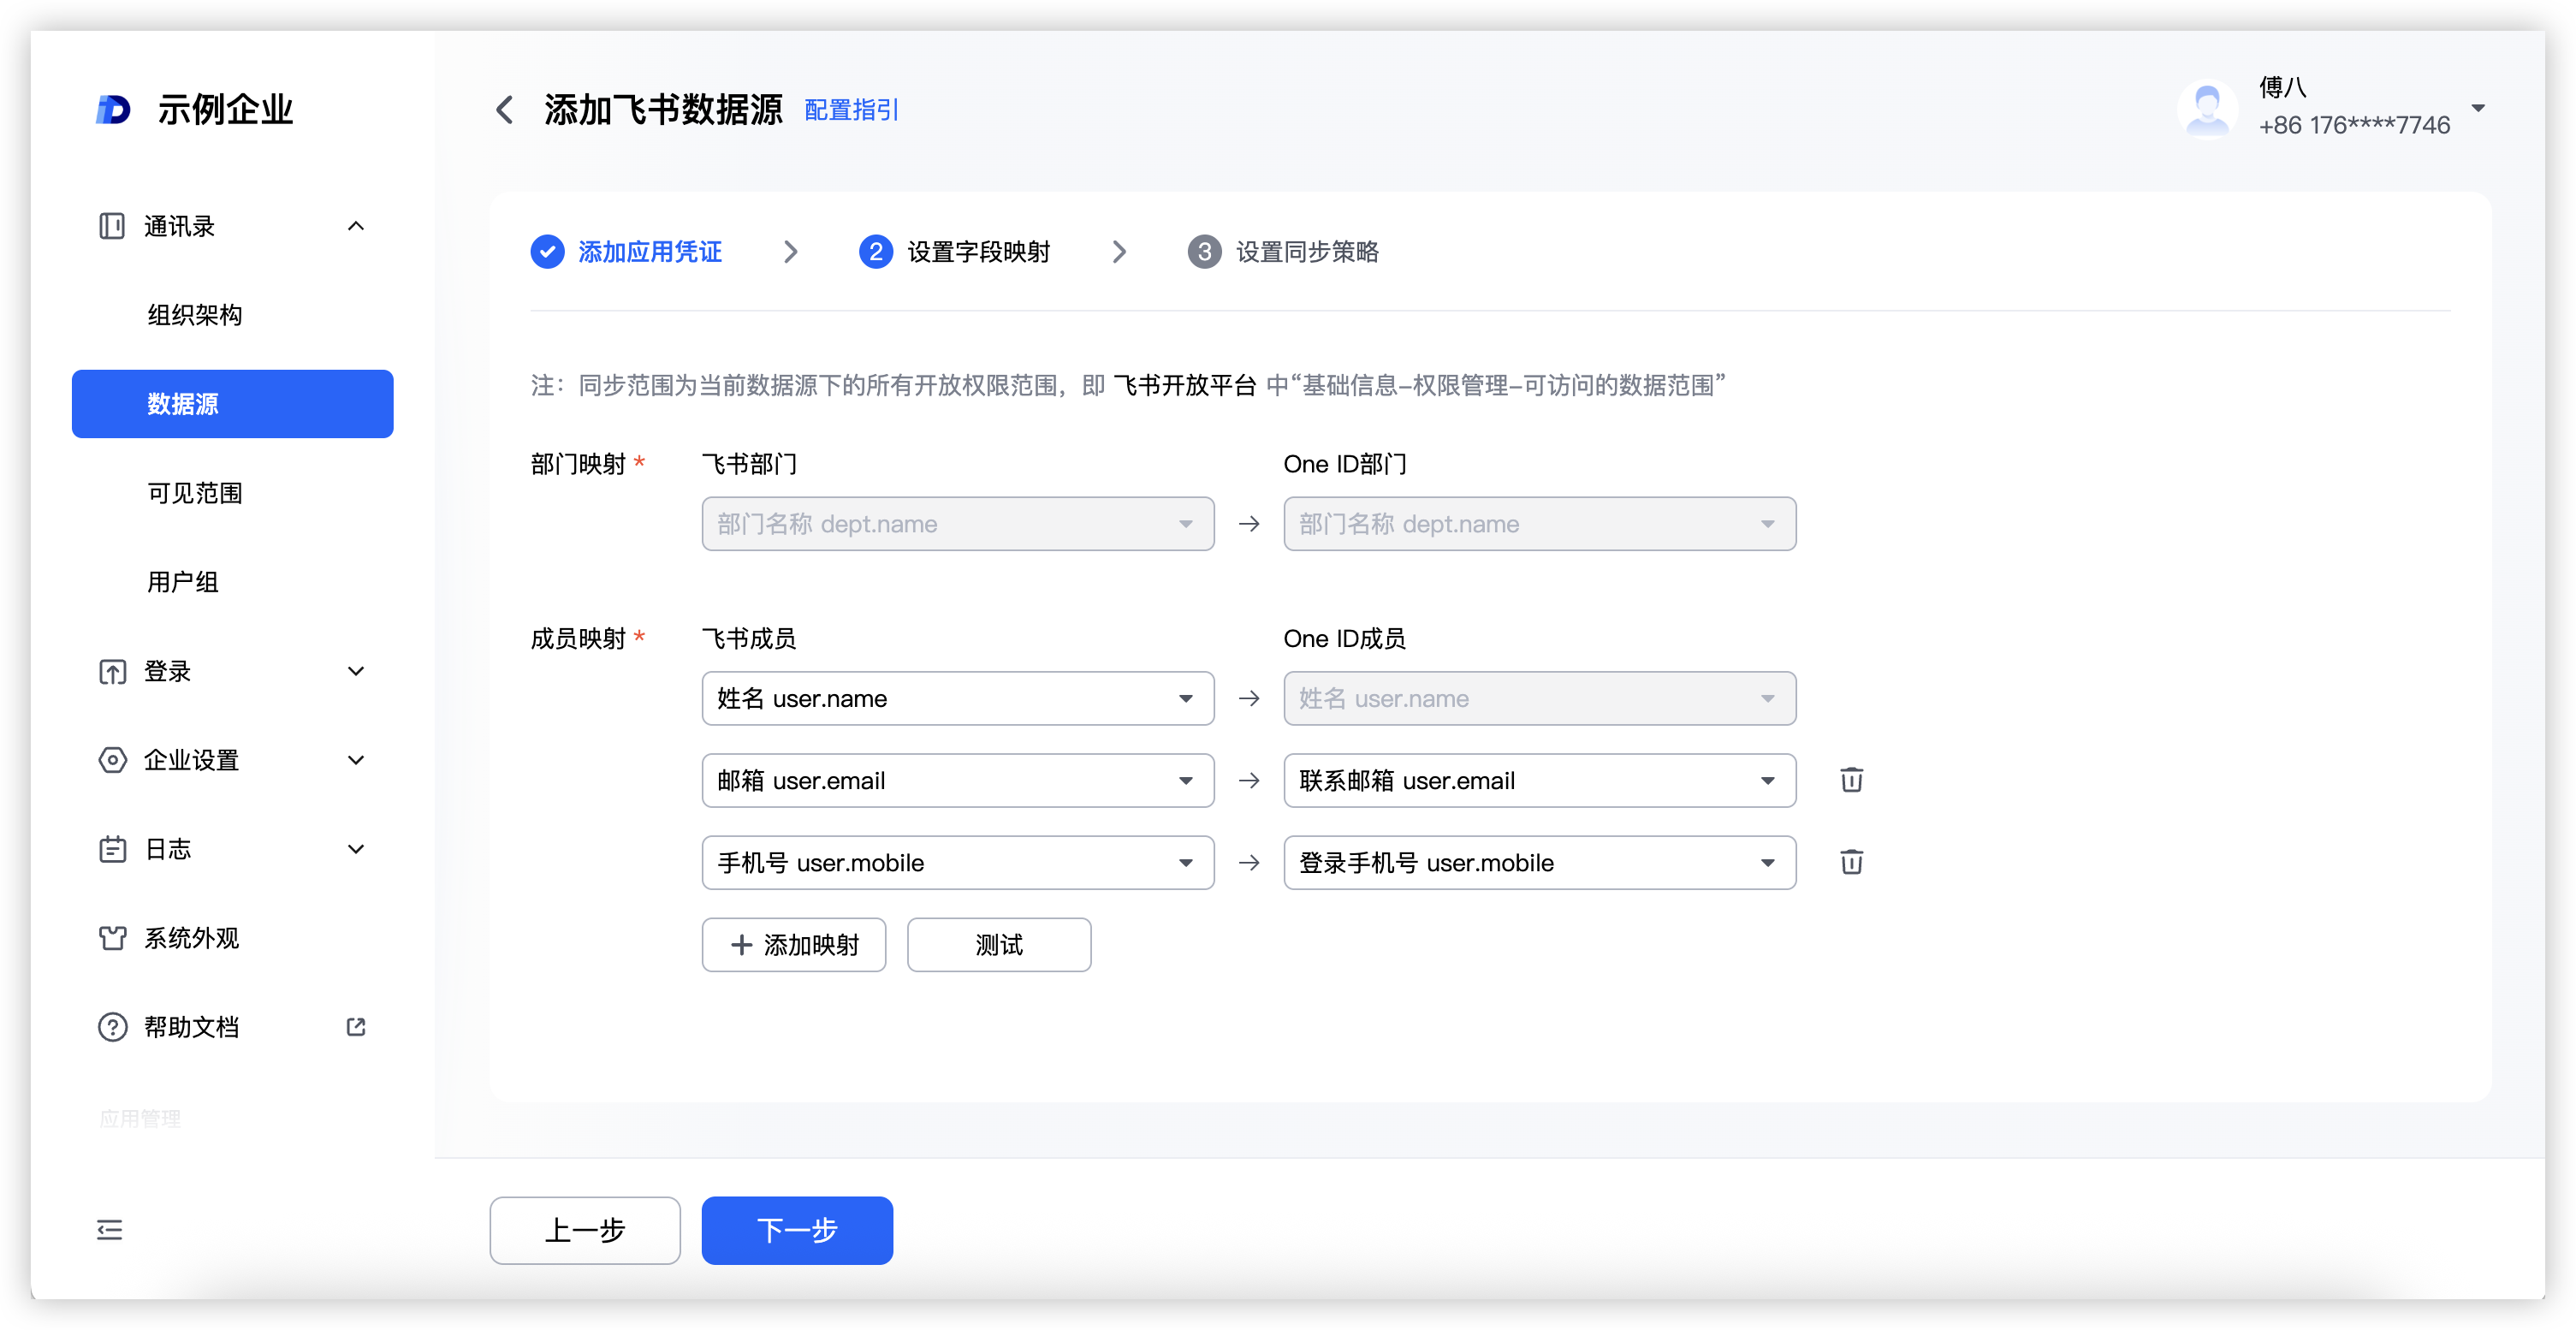Expand the 企业设置 sidebar section

tap(356, 760)
